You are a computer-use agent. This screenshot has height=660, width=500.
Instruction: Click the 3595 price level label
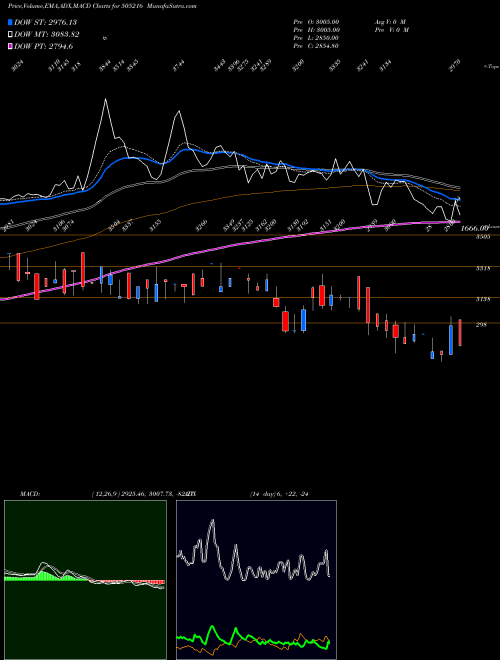(x=483, y=237)
